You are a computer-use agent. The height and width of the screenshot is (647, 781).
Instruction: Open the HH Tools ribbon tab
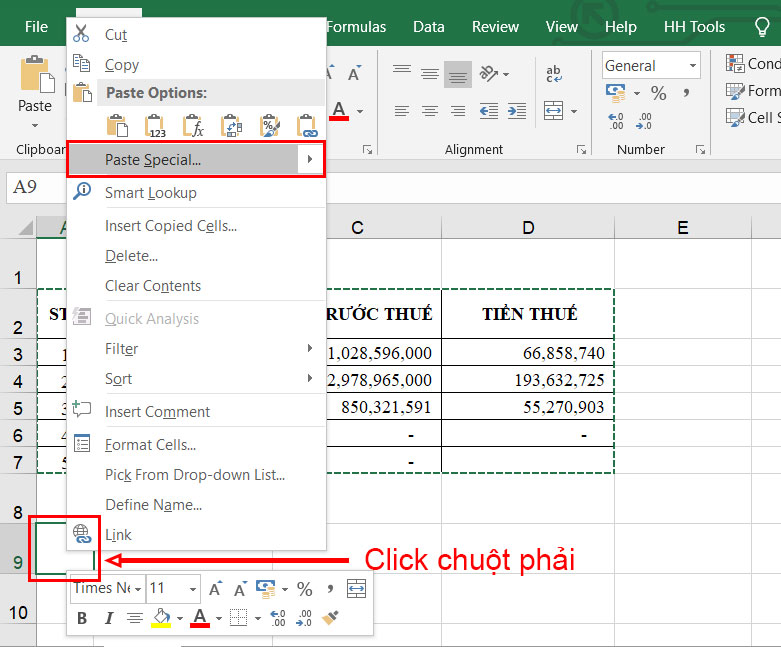pyautogui.click(x=694, y=27)
